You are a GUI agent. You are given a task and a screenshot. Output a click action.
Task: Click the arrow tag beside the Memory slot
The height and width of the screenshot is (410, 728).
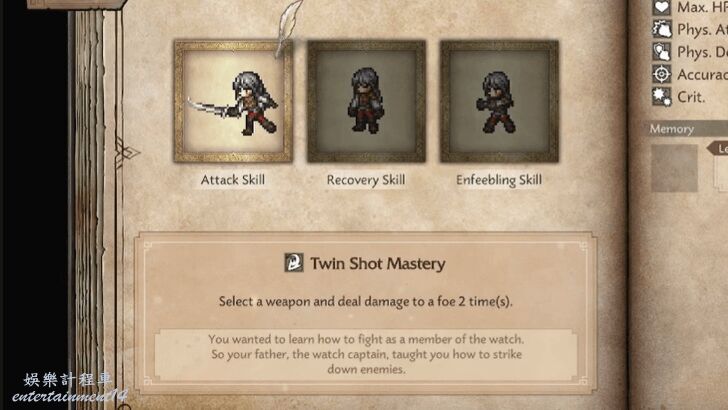pyautogui.click(x=718, y=149)
